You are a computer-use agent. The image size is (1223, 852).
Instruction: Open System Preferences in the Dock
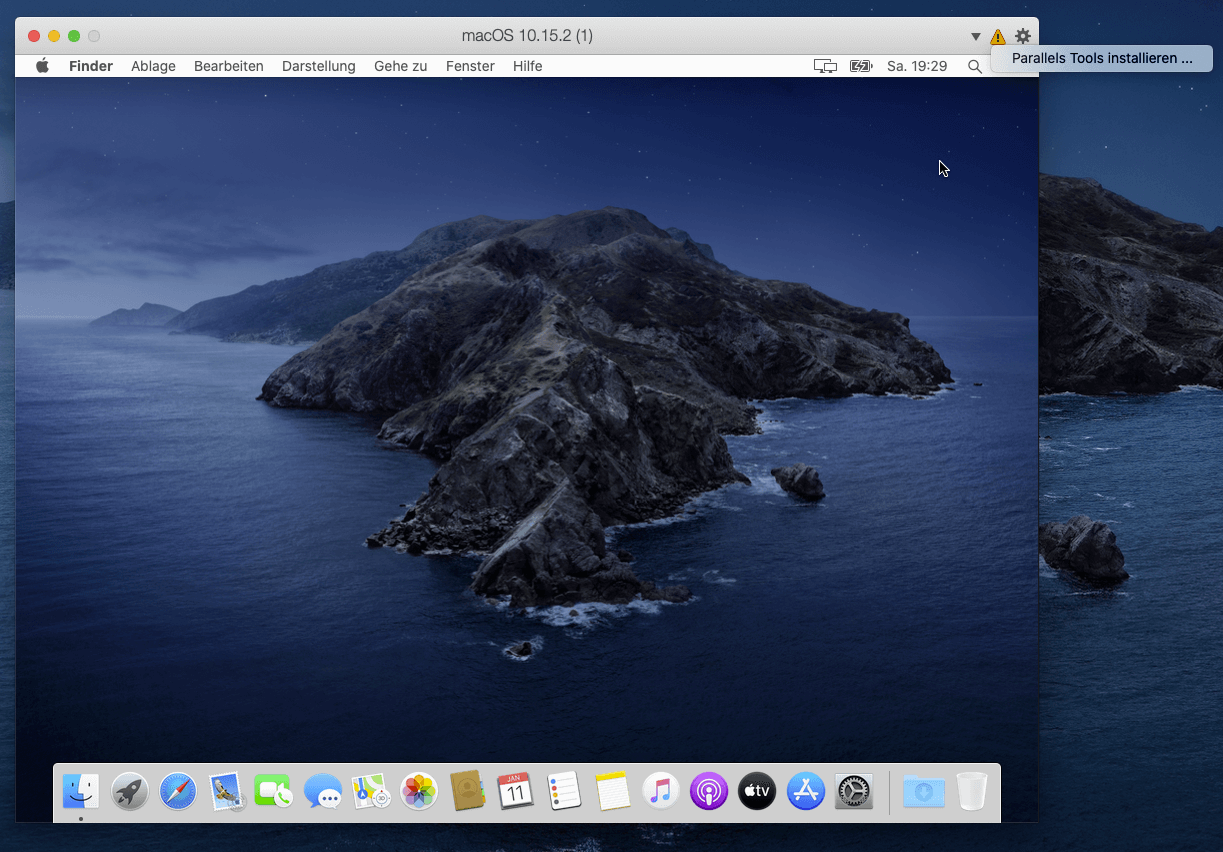point(854,792)
